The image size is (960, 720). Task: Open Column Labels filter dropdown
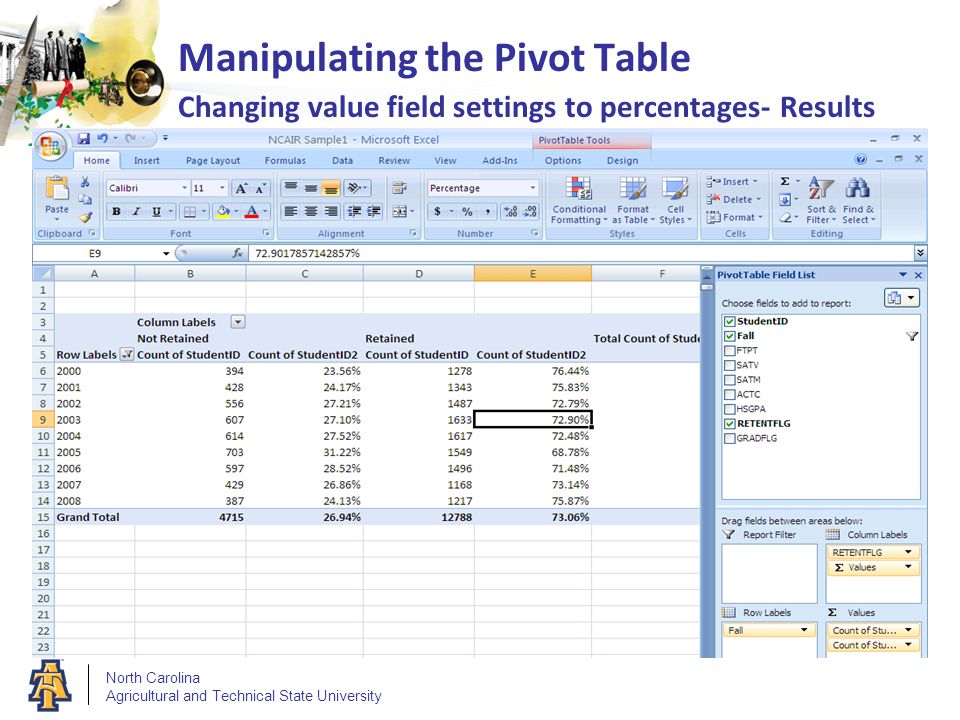238,322
